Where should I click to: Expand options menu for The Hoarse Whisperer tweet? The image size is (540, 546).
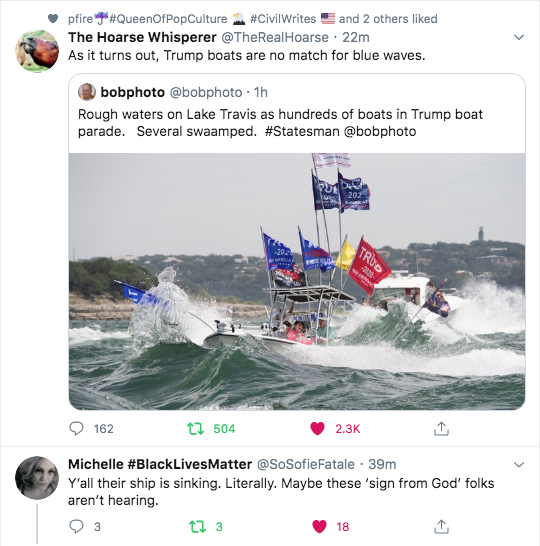519,37
